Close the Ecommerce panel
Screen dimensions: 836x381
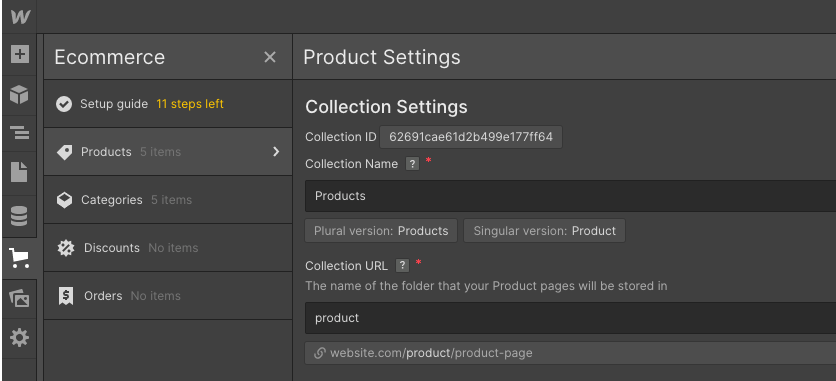tap(270, 57)
